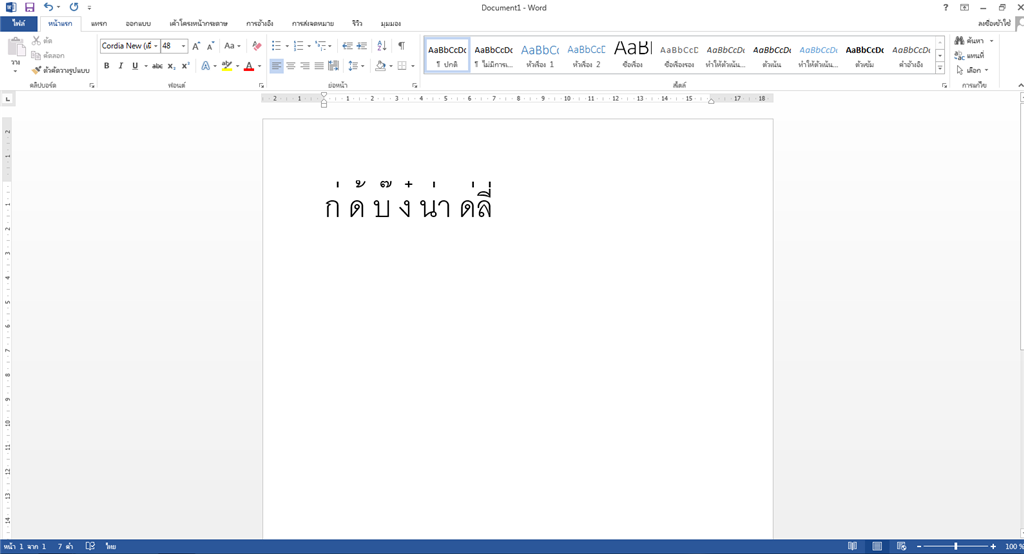Viewport: 1024px width, 554px height.
Task: Apply subscript formatting
Action: click(x=171, y=66)
